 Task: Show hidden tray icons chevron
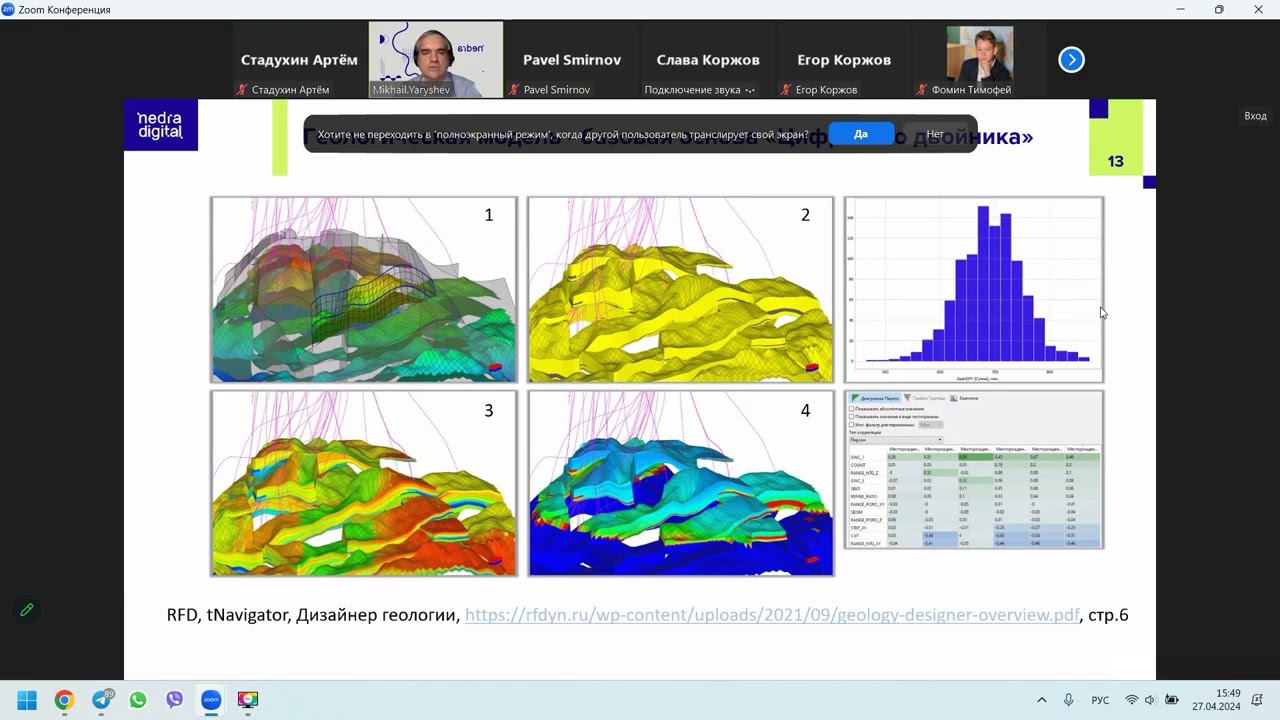point(1041,700)
